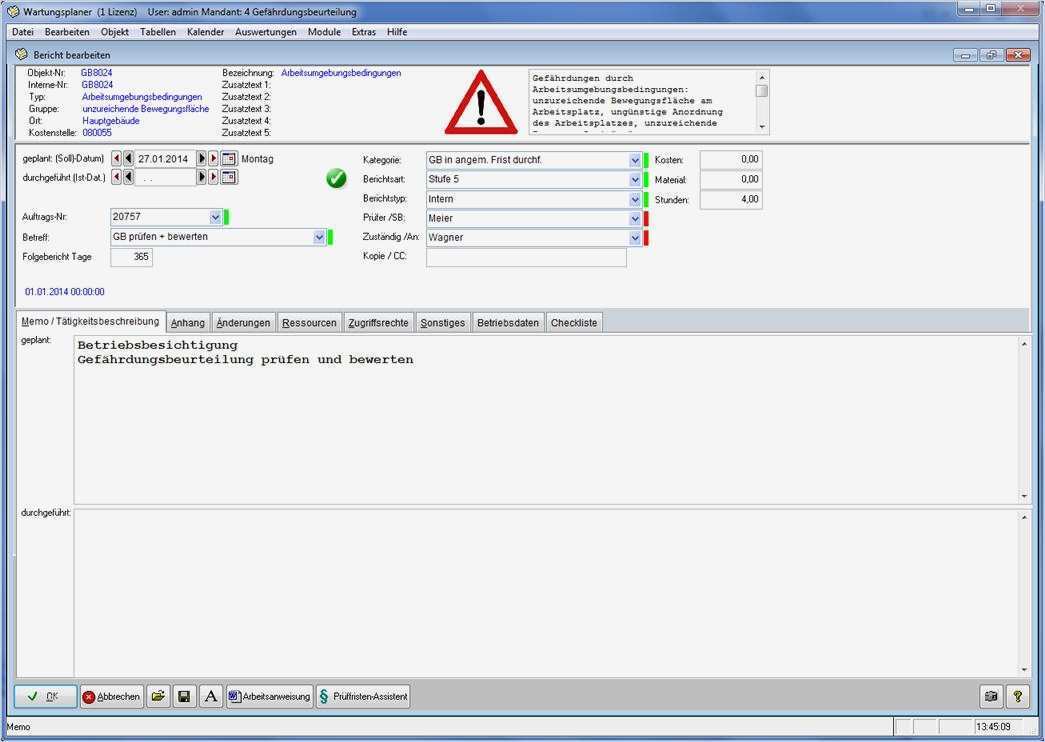Jump back with red left arrow of Soll-Datum
This screenshot has width=1045, height=742.
tap(117, 159)
